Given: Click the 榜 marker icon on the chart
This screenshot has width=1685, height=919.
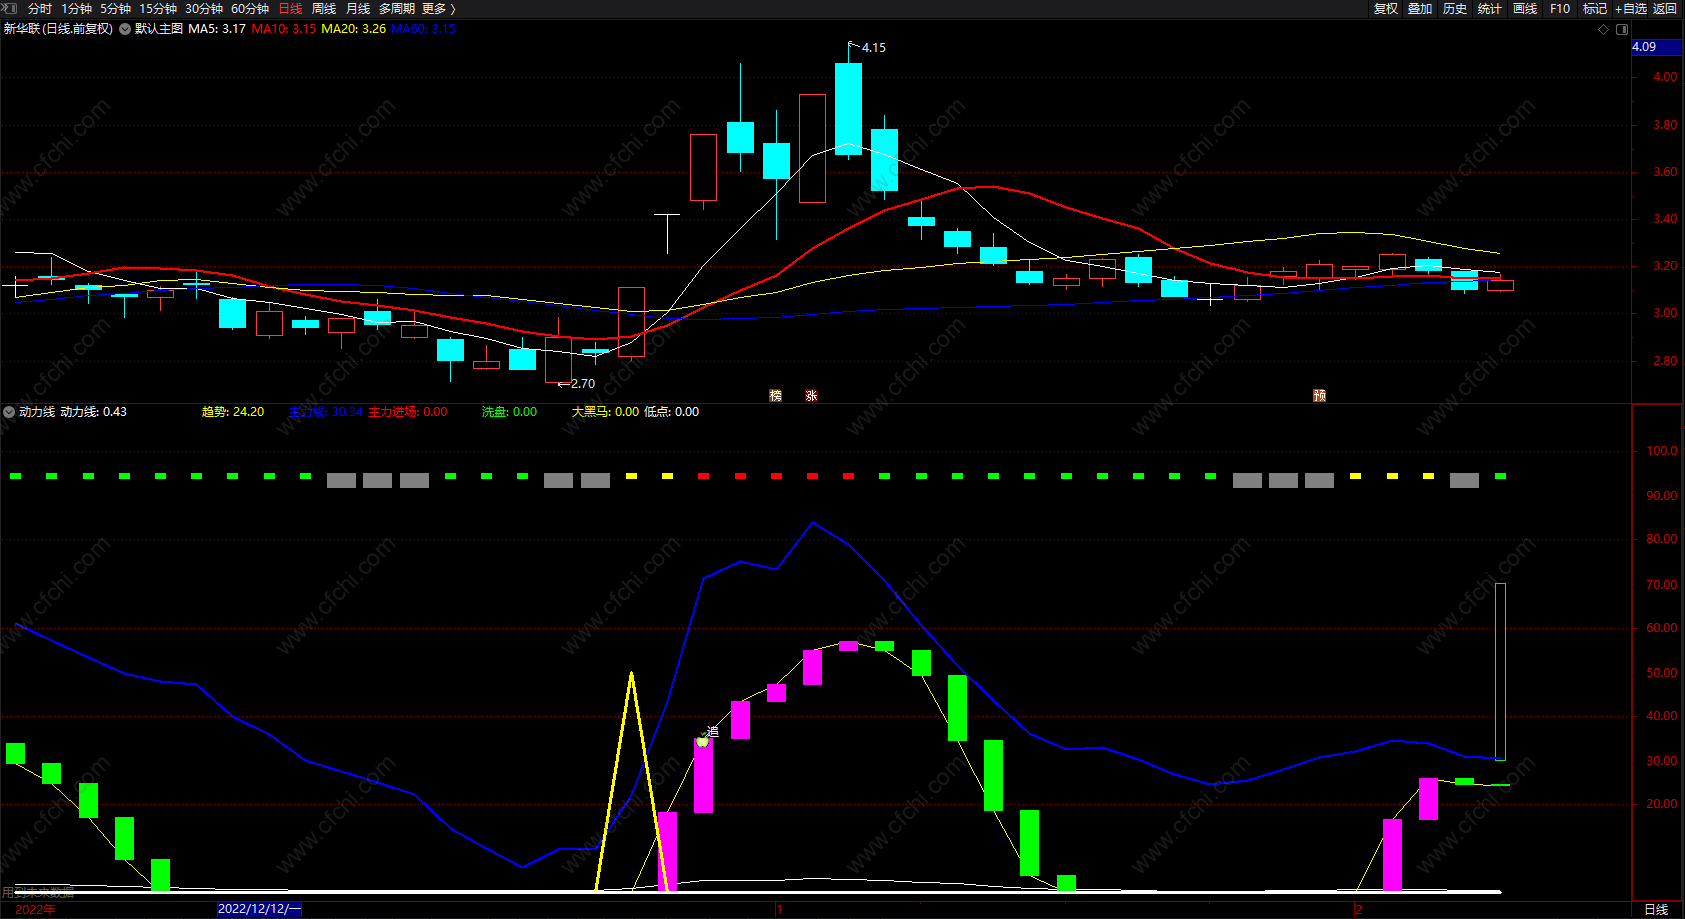Looking at the screenshot, I should [775, 396].
